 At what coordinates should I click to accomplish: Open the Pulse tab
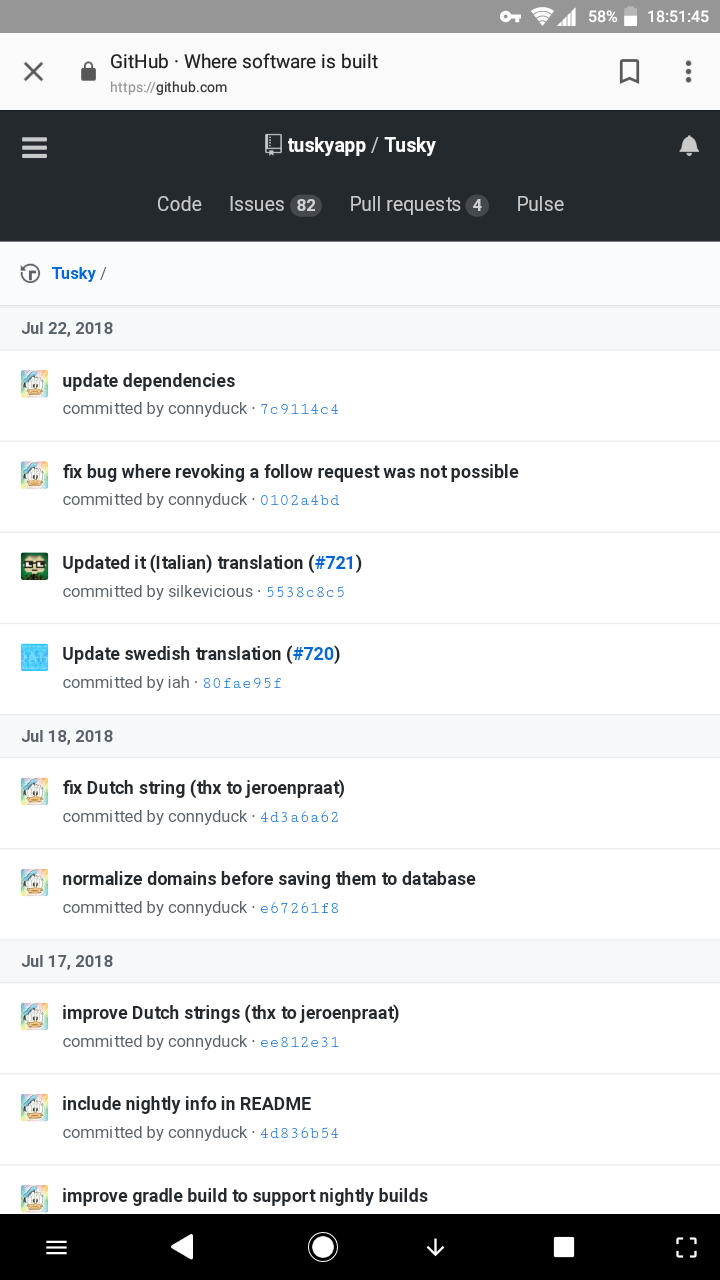[x=540, y=204]
